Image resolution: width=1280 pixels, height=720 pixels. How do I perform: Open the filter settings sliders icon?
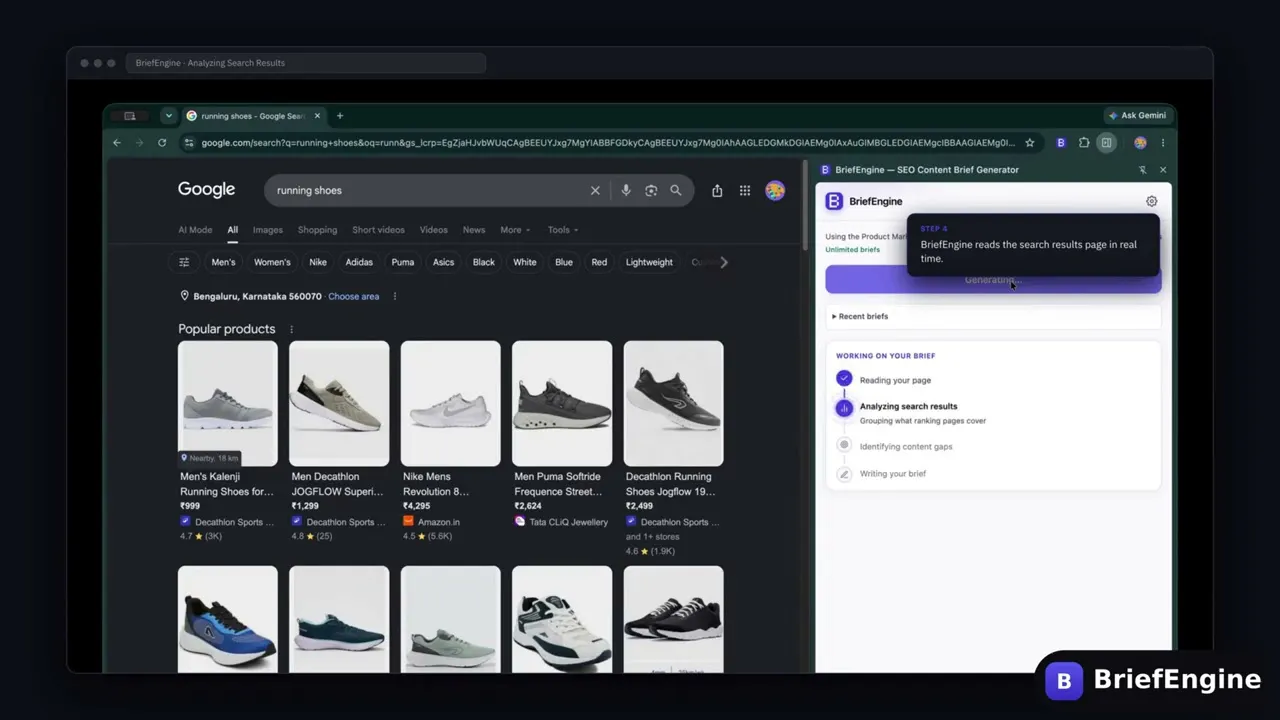coord(184,262)
